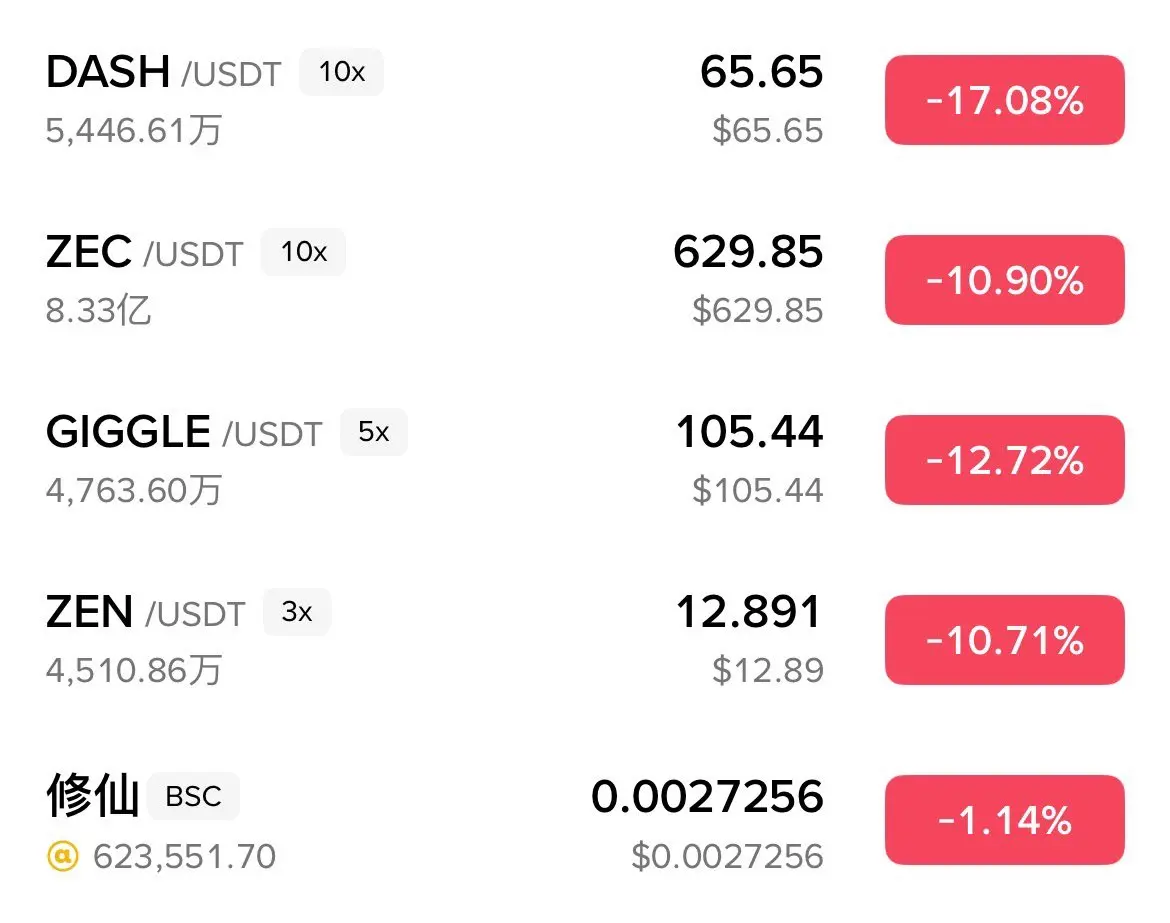
Task: Tap the -10.71% change badge for ZEN
Action: click(1004, 639)
